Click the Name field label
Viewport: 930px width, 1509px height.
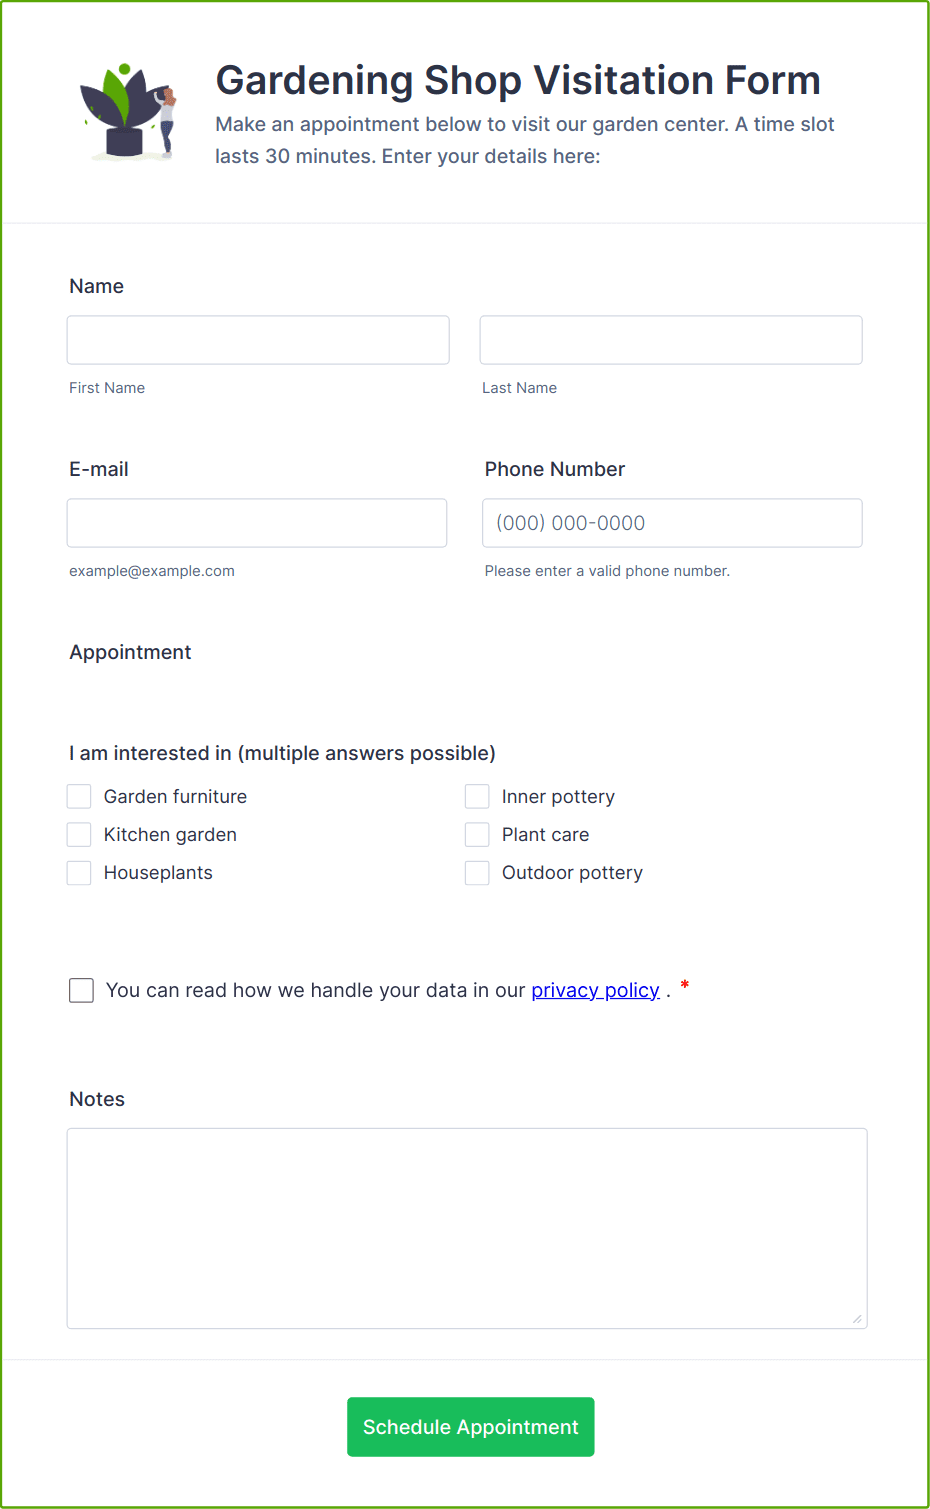[x=97, y=286]
